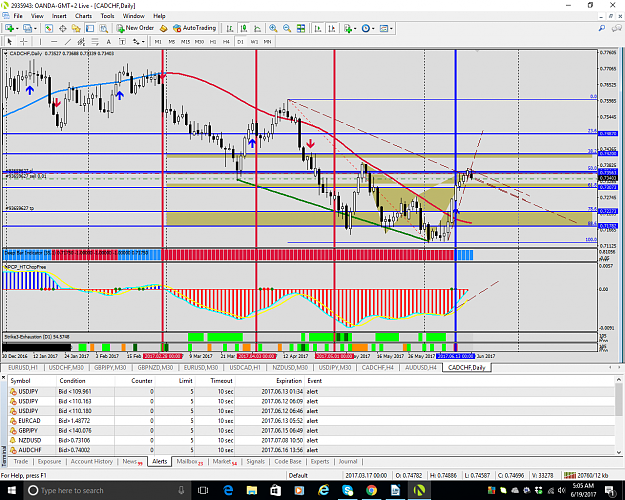Screen dimensions: 625x500
Task: Select the M1 timeframe
Action: point(158,41)
